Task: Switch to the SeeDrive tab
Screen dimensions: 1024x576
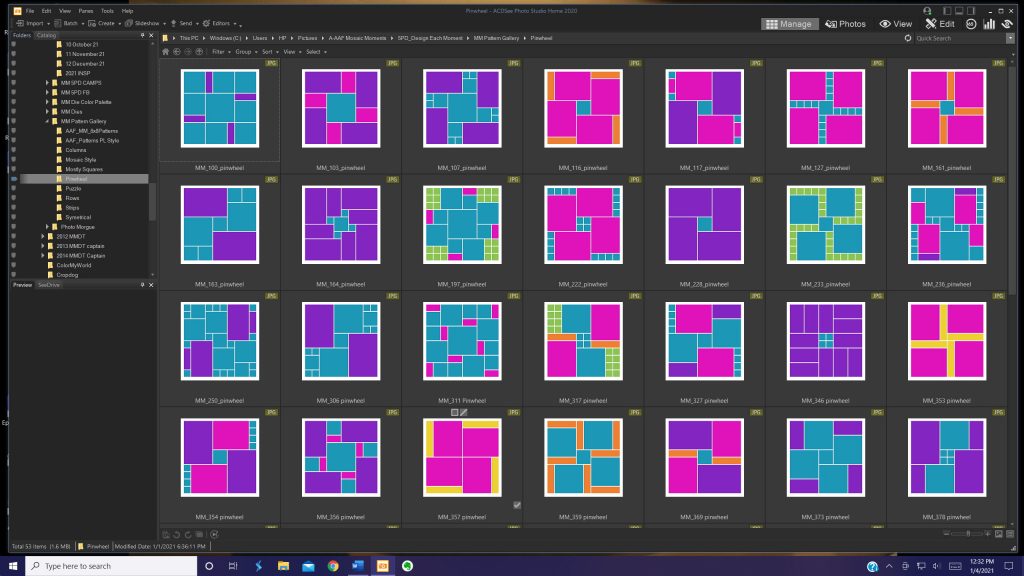Action: coord(49,285)
